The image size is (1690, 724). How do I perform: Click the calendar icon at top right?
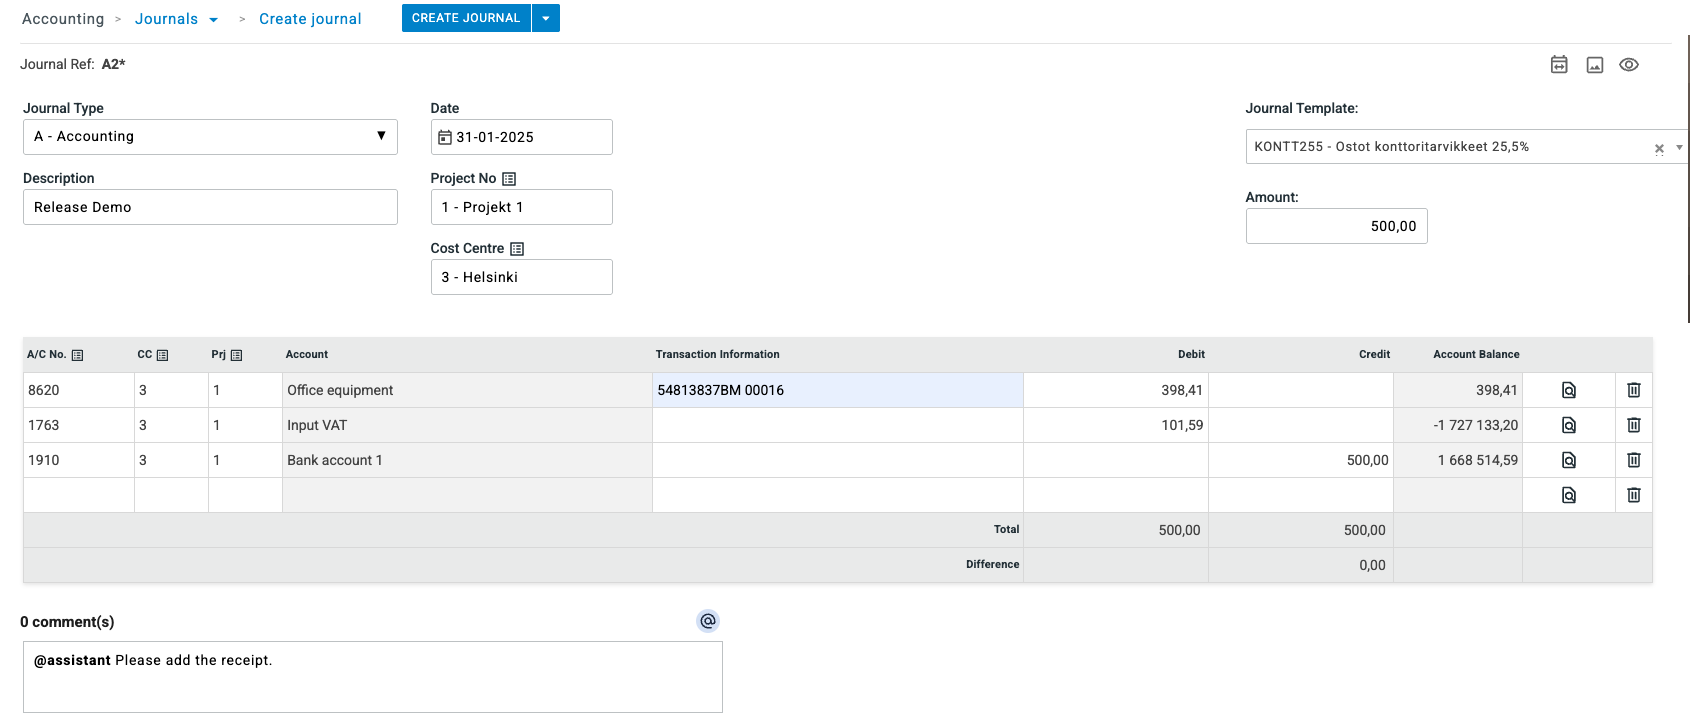pyautogui.click(x=1558, y=65)
